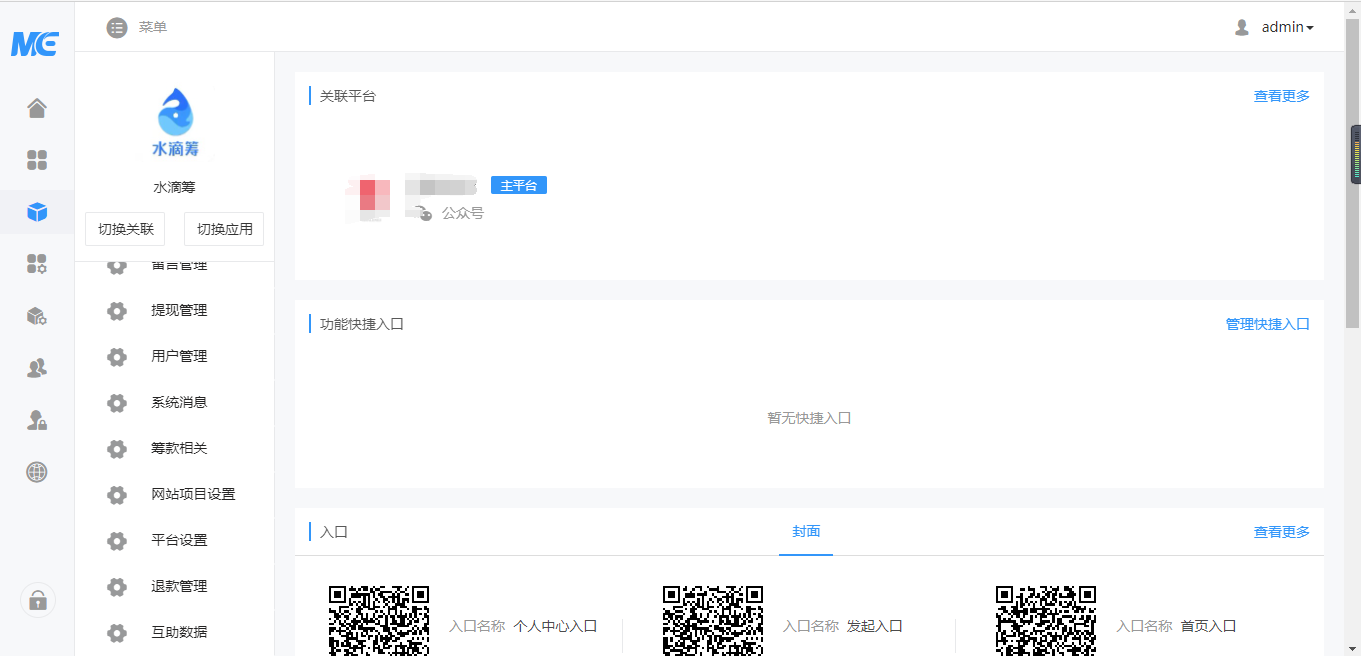Click the 水滴筹 name under the logo
This screenshot has width=1361, height=656.
click(x=174, y=187)
